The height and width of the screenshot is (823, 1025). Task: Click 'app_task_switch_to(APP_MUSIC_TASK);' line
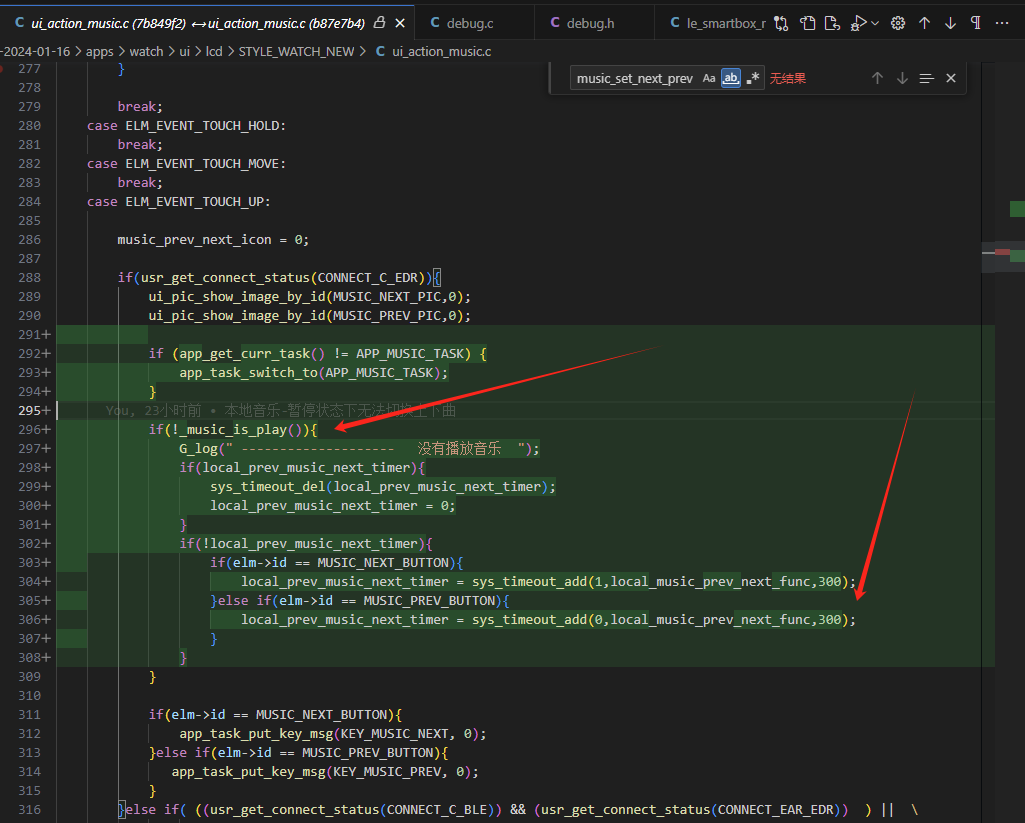pos(314,373)
